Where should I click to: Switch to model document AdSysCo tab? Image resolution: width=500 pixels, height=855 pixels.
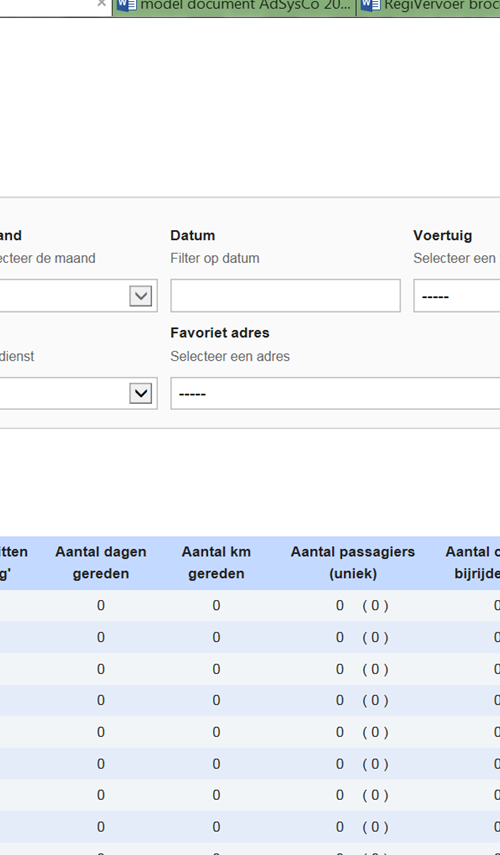(x=234, y=7)
